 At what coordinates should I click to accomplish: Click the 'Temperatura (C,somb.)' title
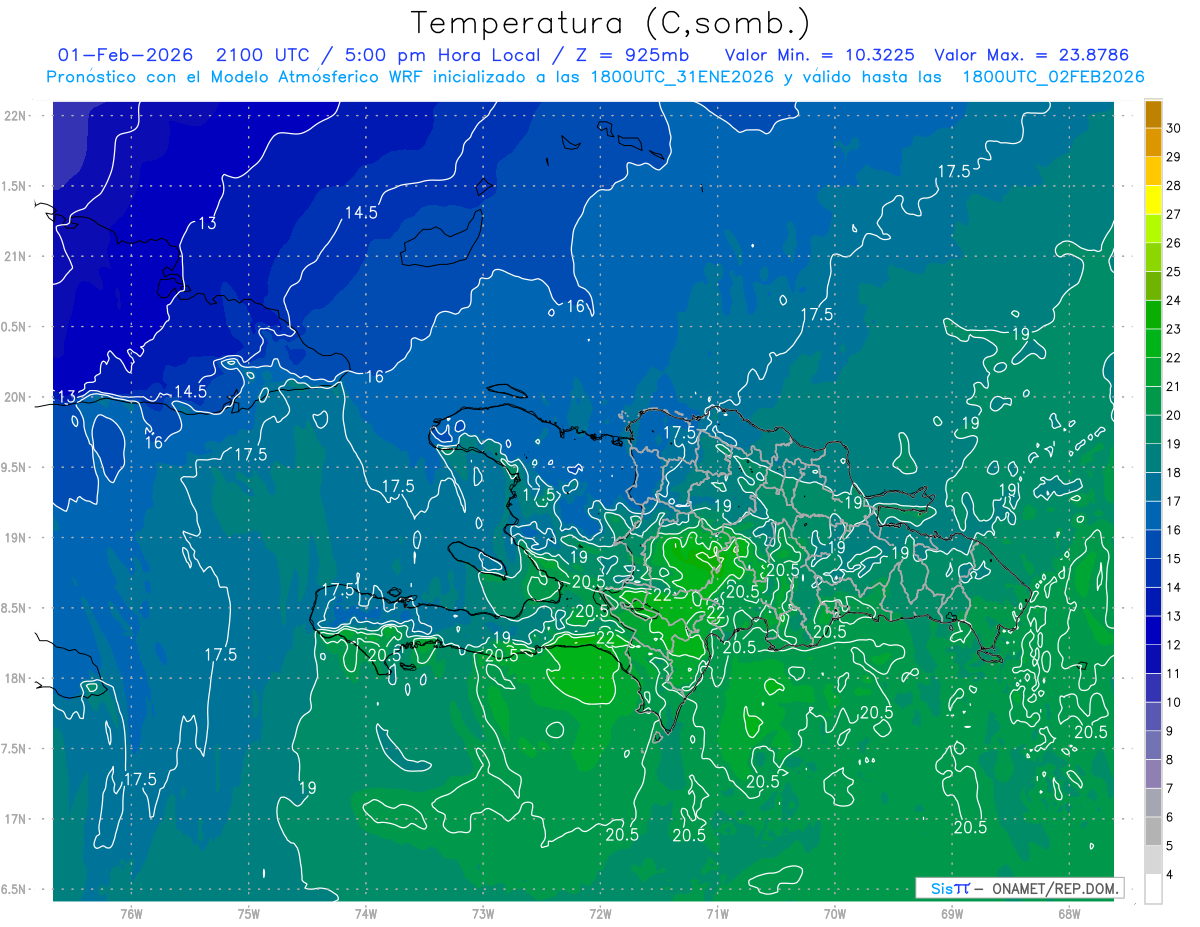[611, 23]
